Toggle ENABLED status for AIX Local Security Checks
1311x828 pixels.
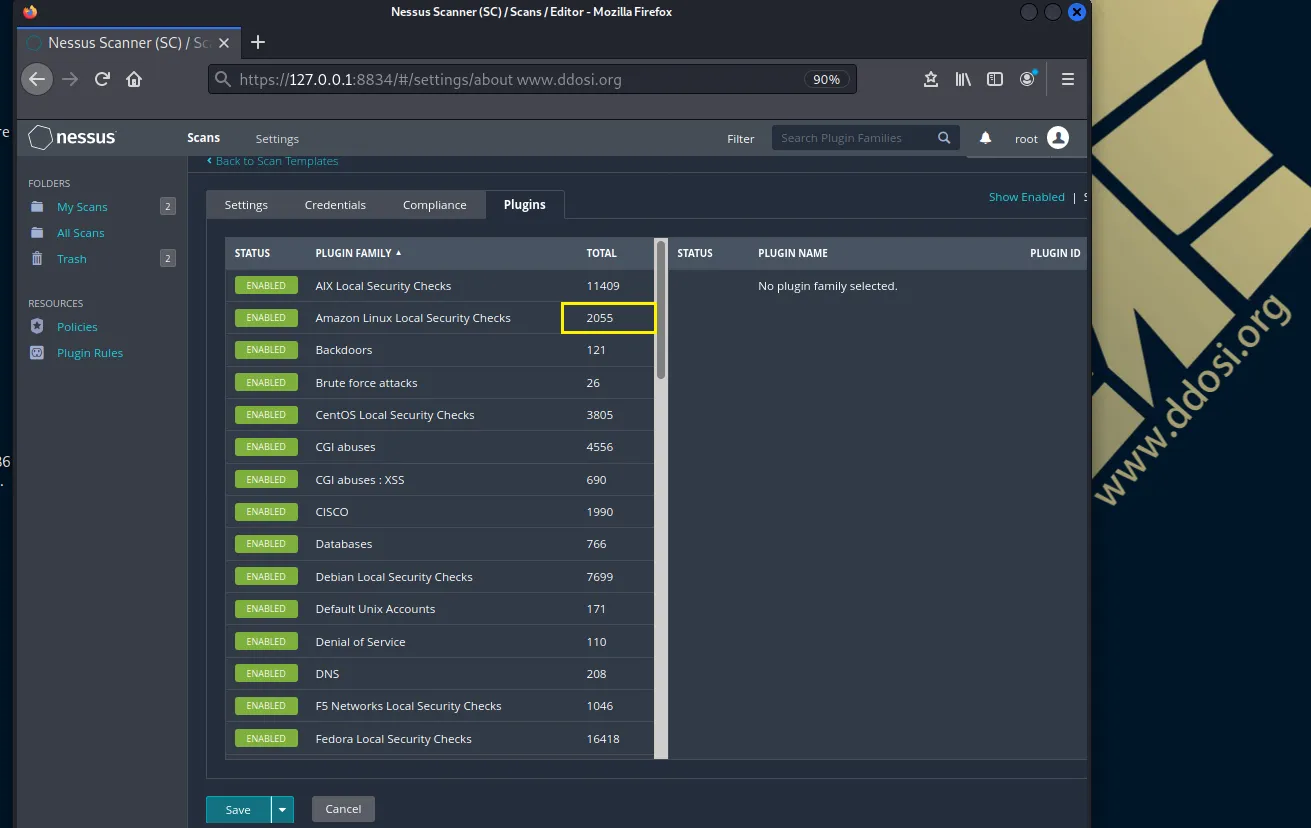tap(266, 286)
